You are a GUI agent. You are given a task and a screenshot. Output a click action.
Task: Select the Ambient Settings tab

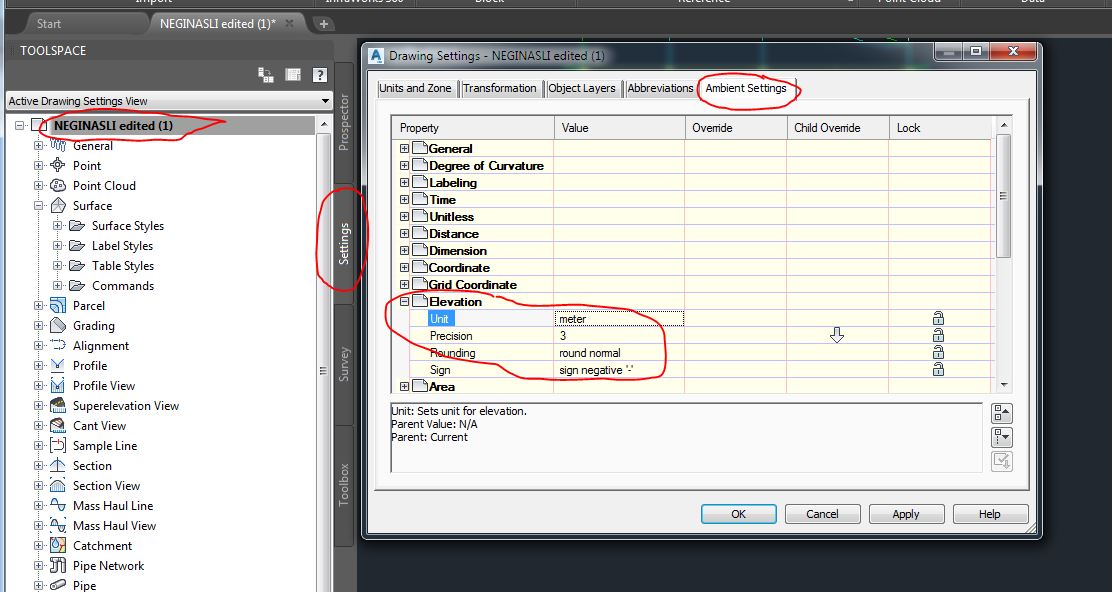[x=746, y=88]
